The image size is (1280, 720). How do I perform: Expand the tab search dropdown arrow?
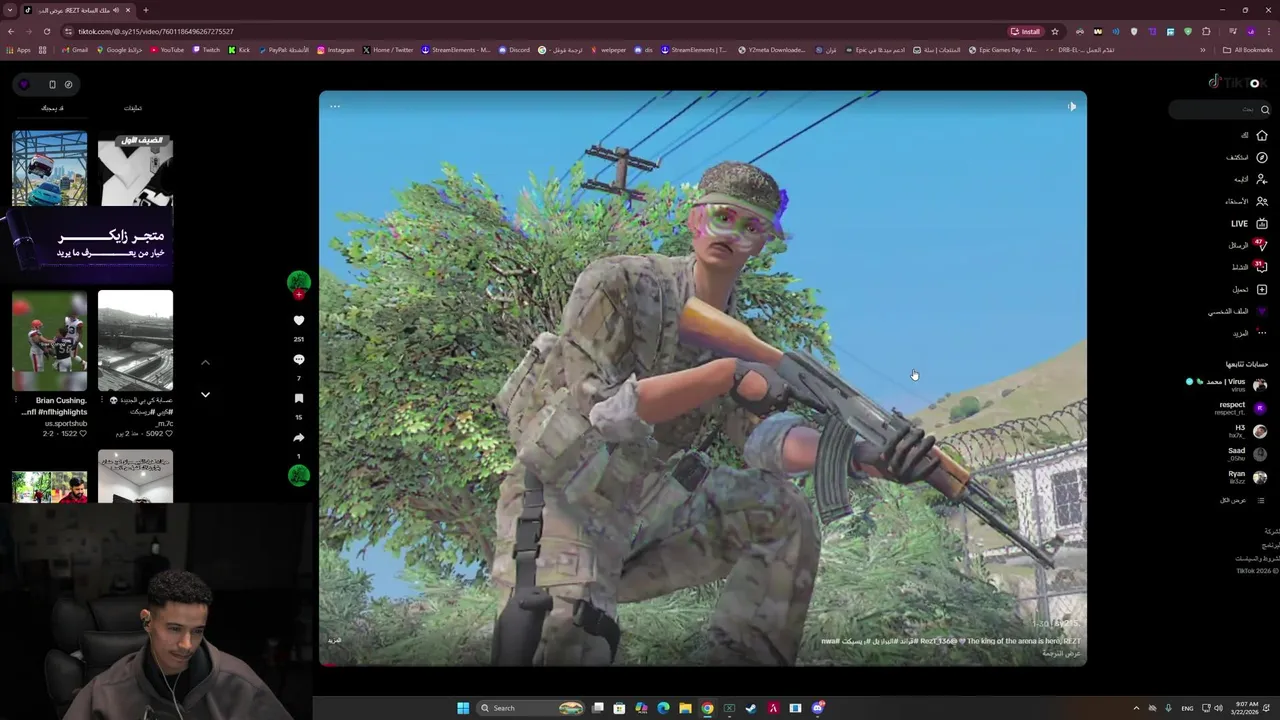10,10
